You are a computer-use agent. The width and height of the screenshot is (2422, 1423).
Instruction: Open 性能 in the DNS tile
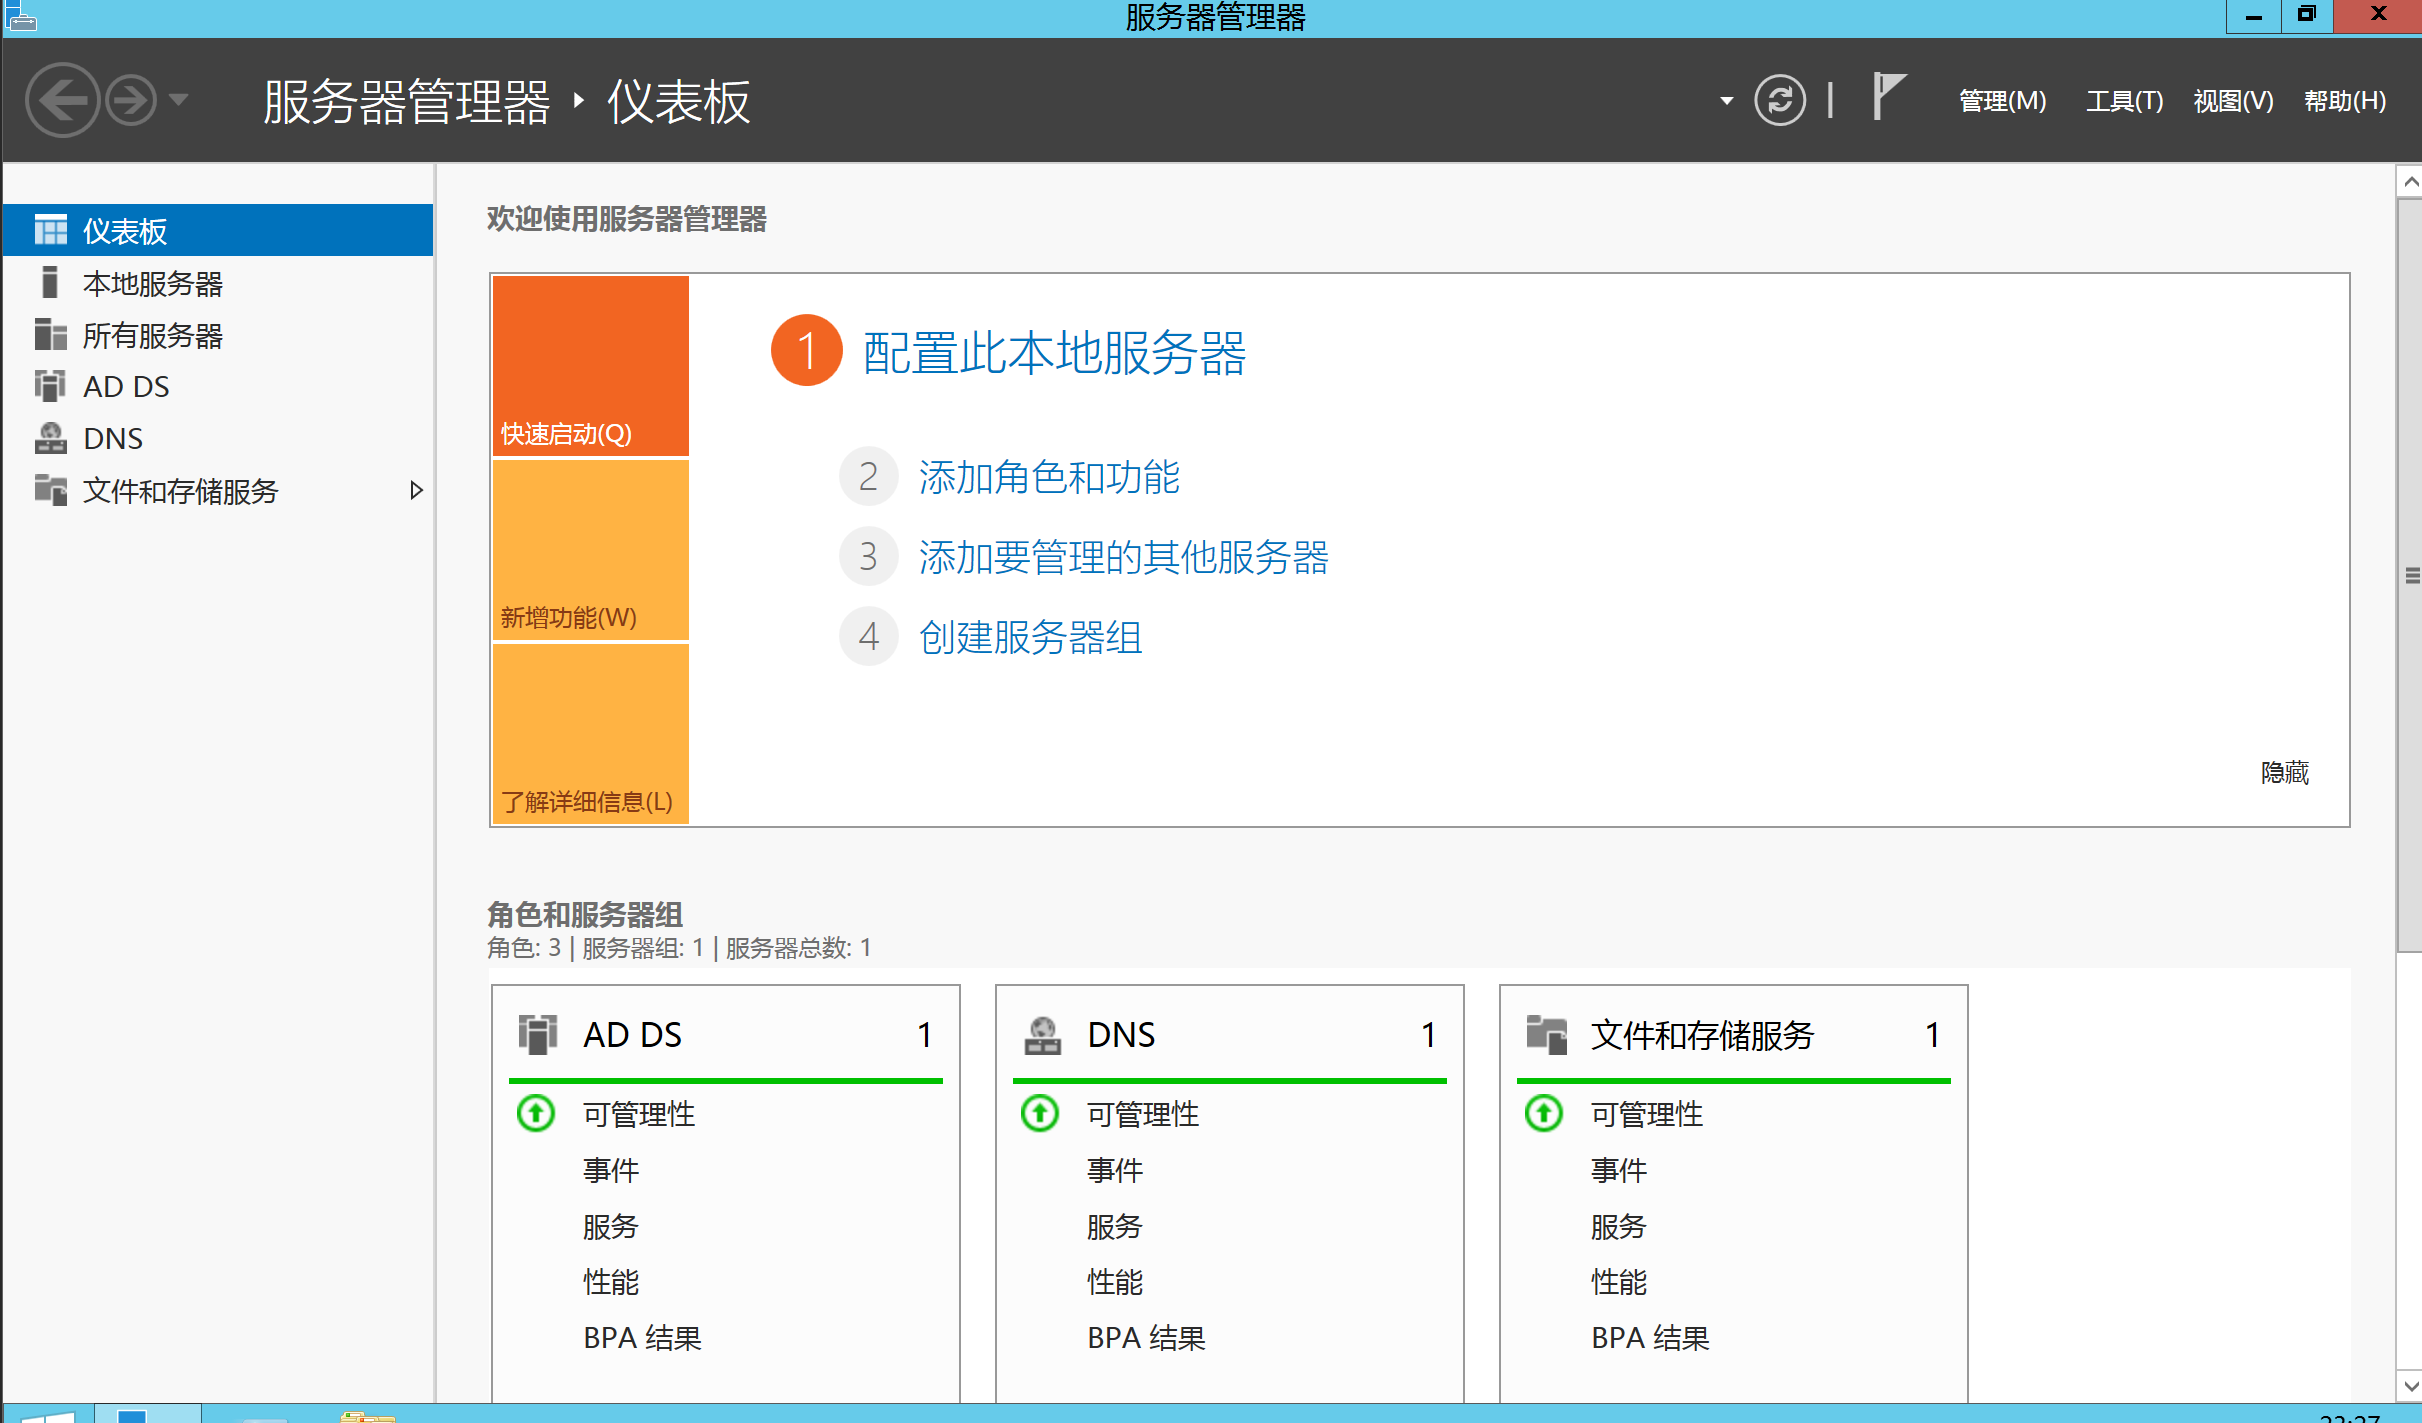1115,1282
